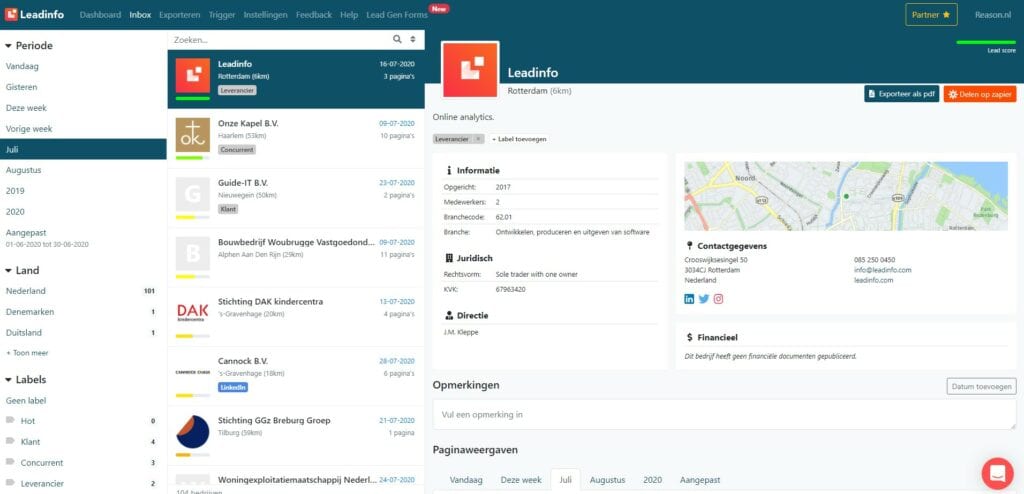
Task: Collapse the Labels section
Action: pos(26,380)
